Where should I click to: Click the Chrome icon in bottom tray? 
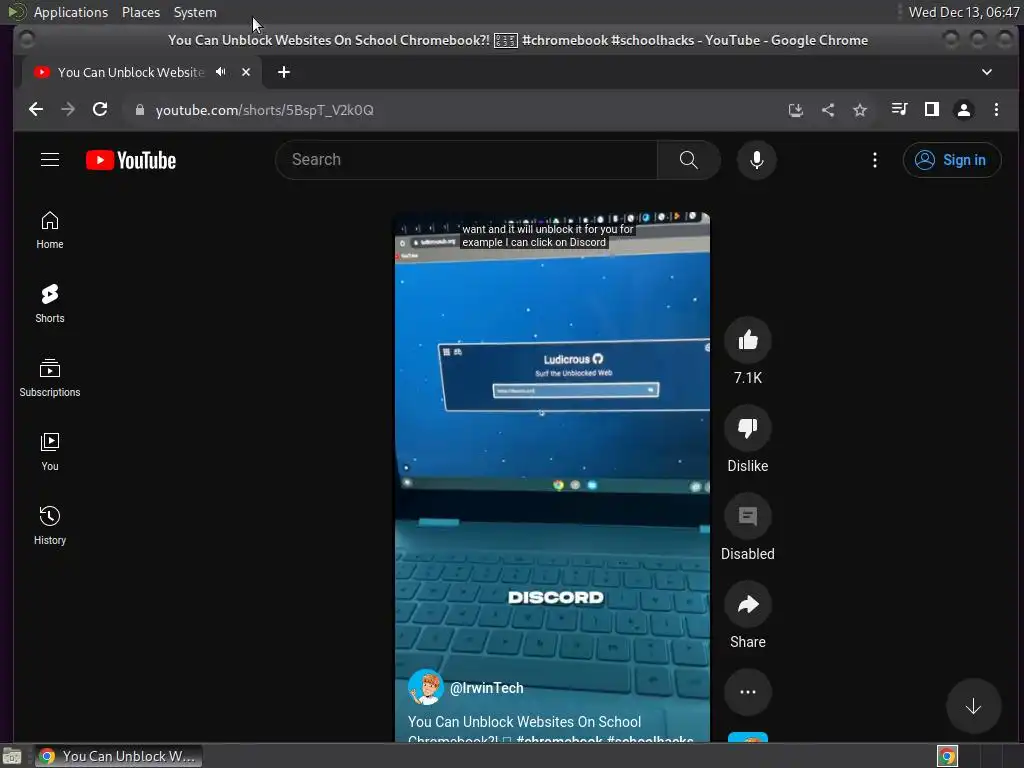[x=947, y=756]
